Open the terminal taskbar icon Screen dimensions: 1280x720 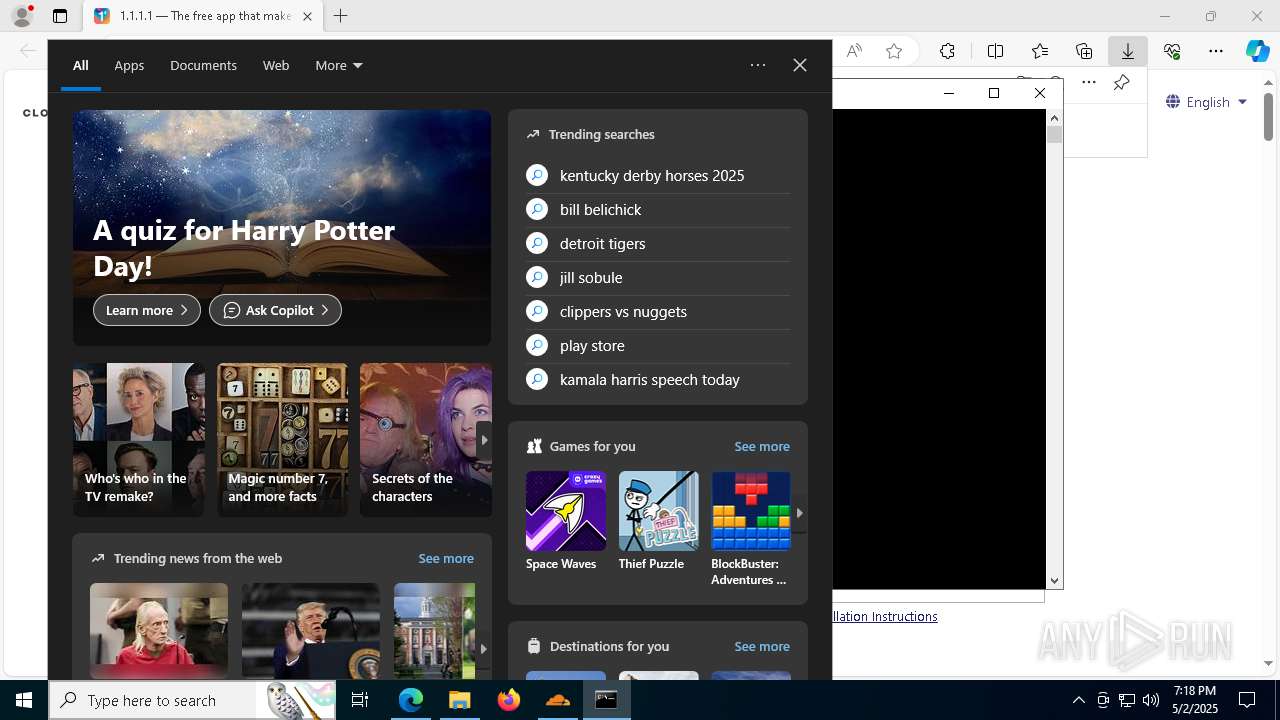pos(607,700)
